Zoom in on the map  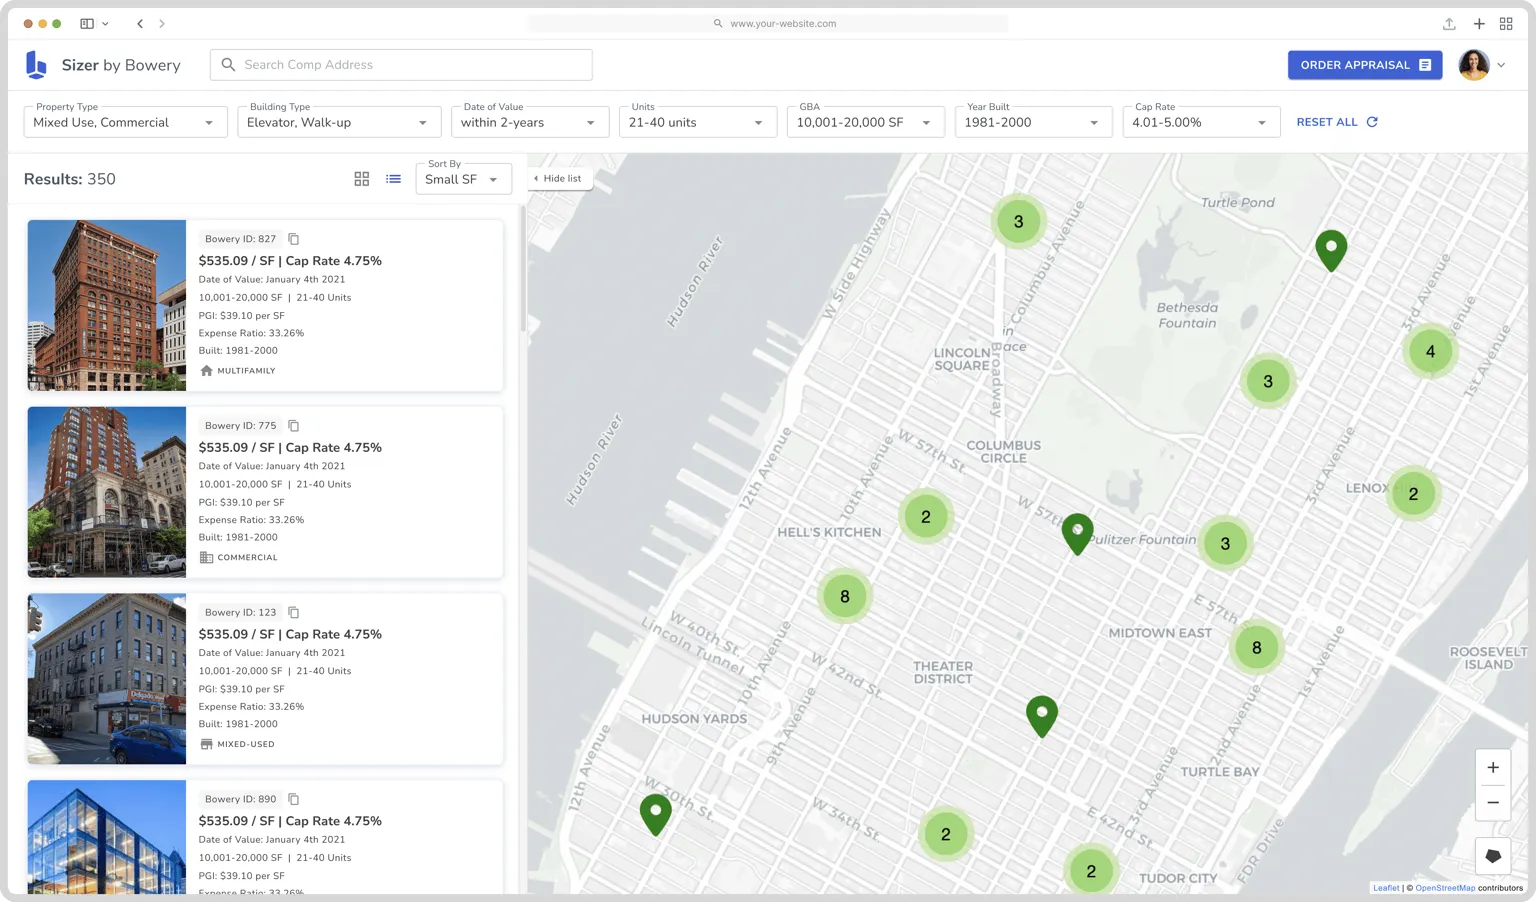tap(1493, 767)
